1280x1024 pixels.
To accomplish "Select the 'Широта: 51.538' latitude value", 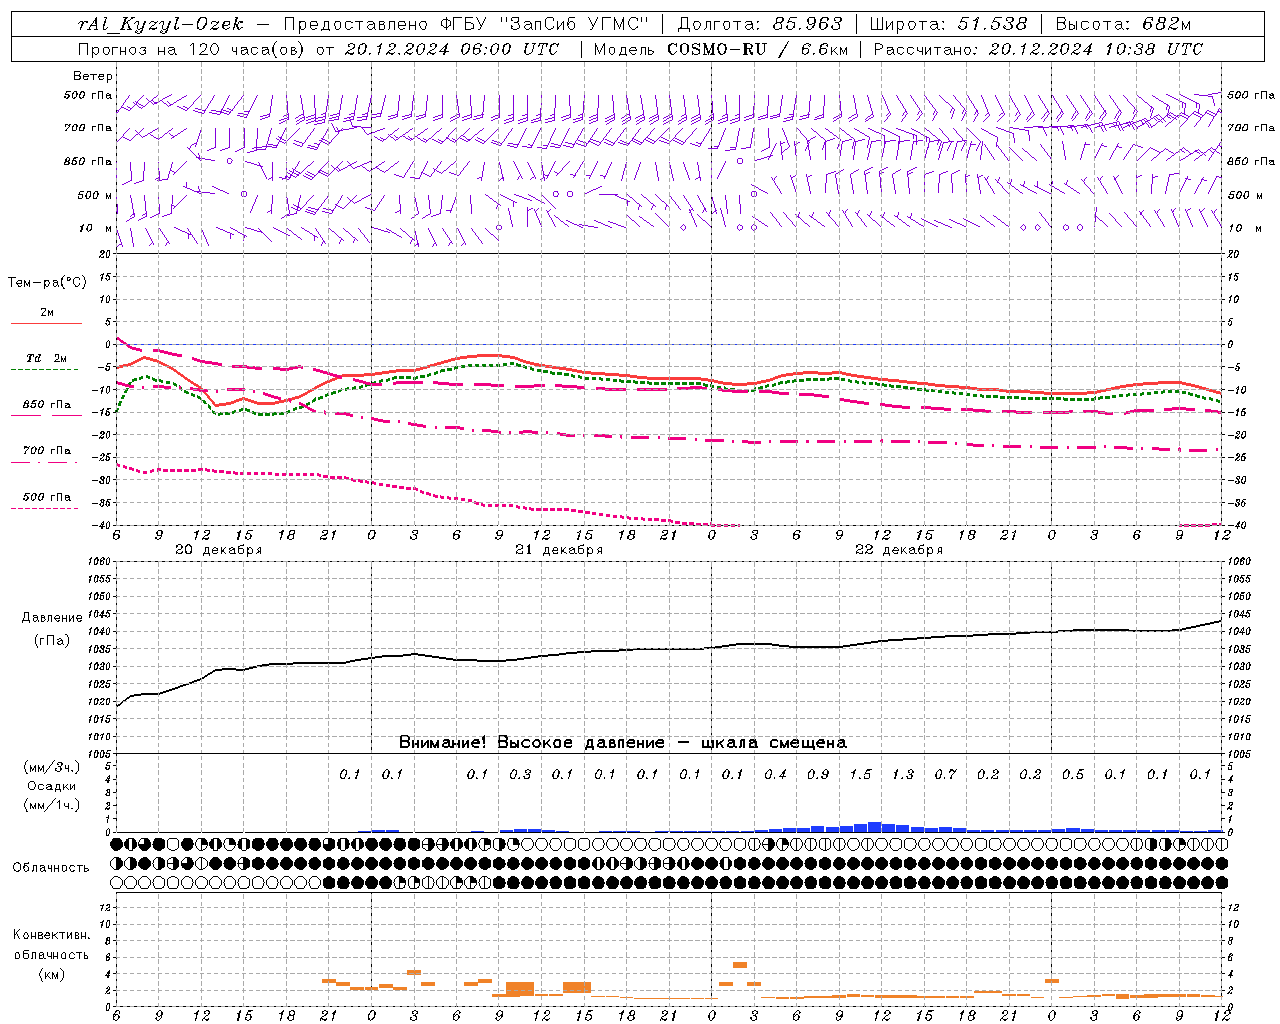I will click(x=948, y=24).
